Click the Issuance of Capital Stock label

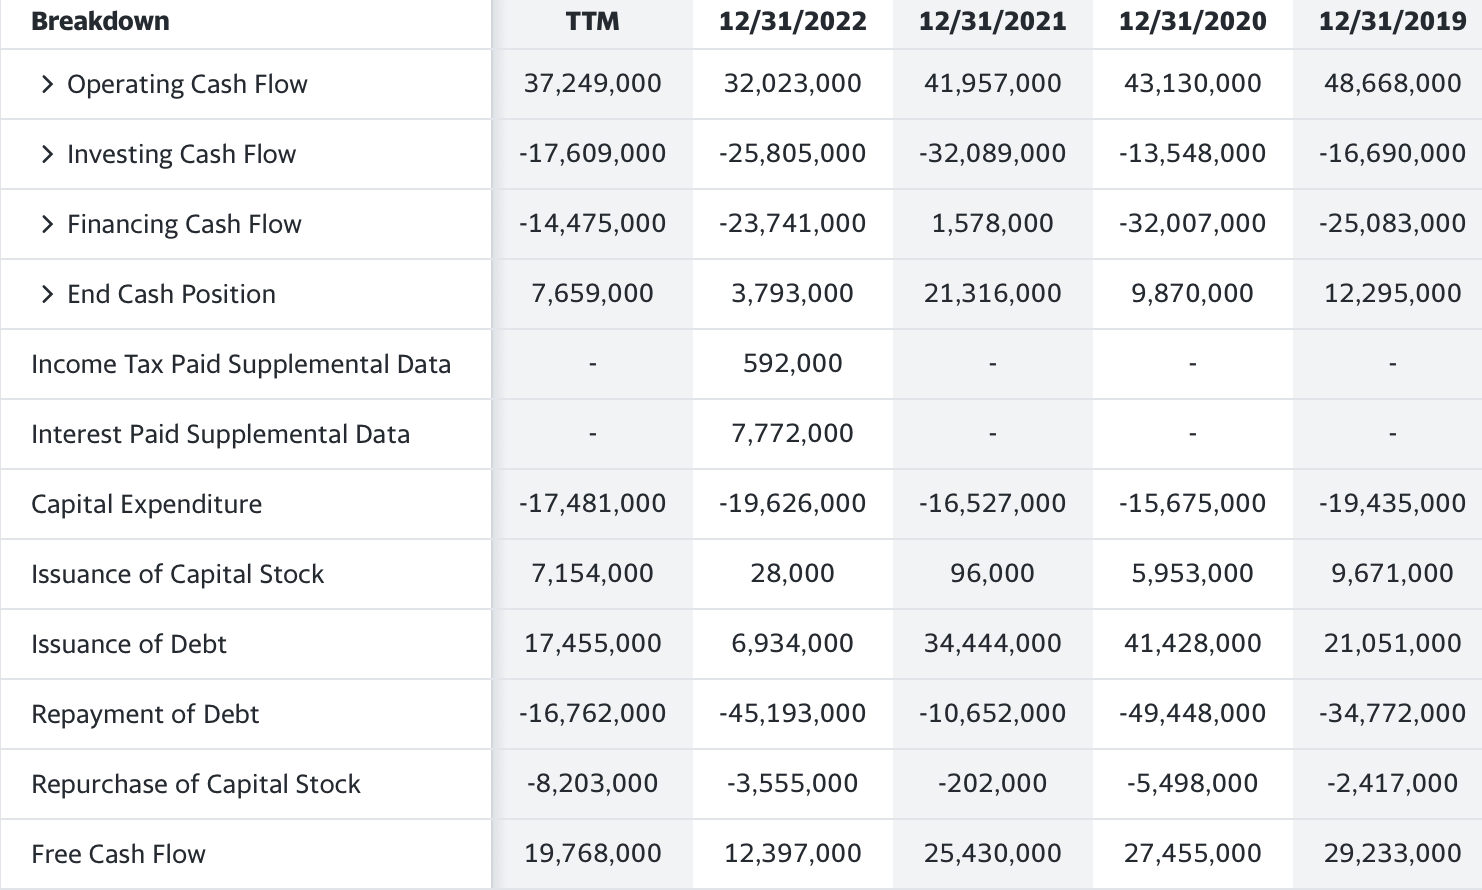point(177,574)
